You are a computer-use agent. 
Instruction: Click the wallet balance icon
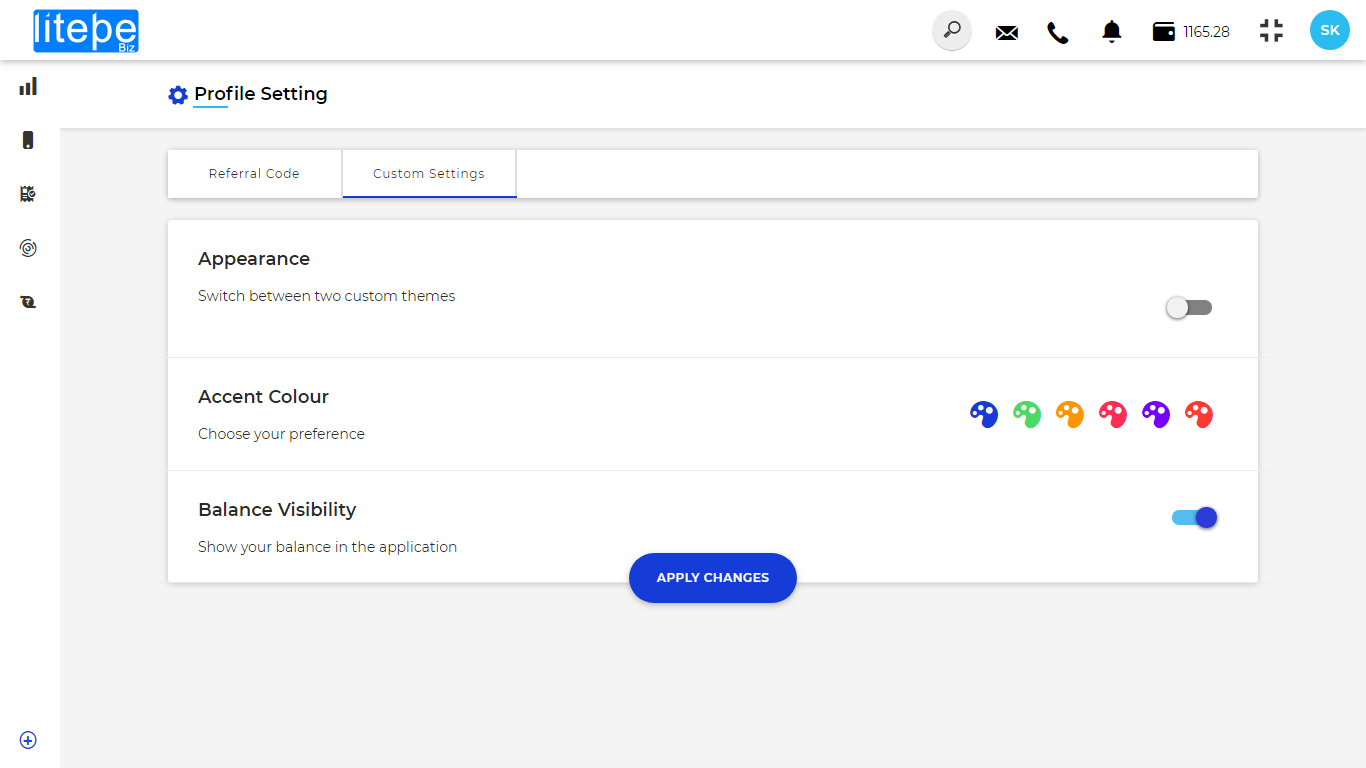point(1163,32)
